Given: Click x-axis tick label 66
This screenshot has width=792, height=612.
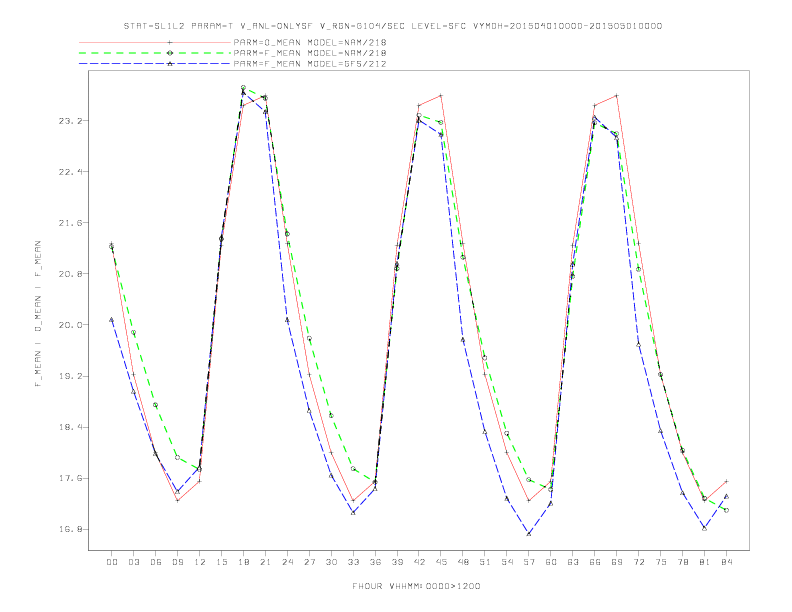Looking at the screenshot, I should click(595, 562).
